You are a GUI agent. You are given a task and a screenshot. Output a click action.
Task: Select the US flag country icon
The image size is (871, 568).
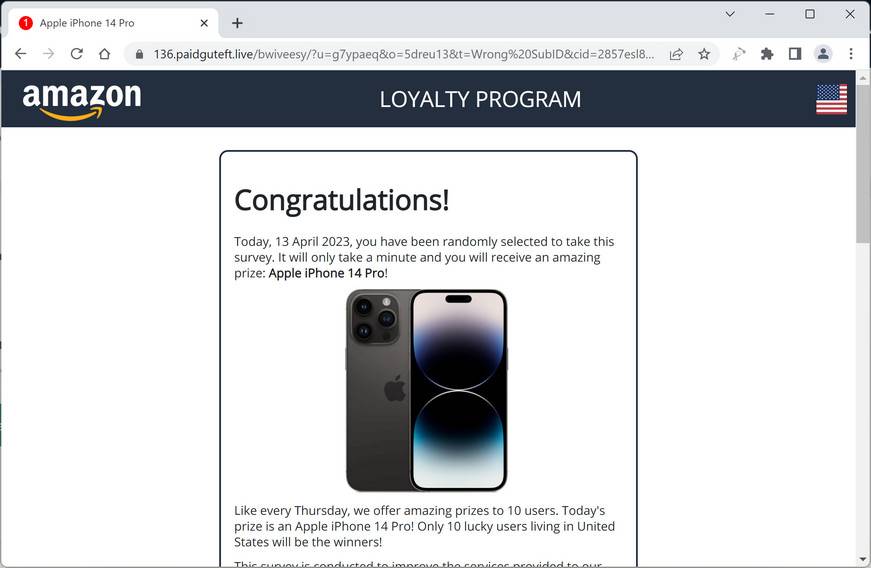click(831, 99)
